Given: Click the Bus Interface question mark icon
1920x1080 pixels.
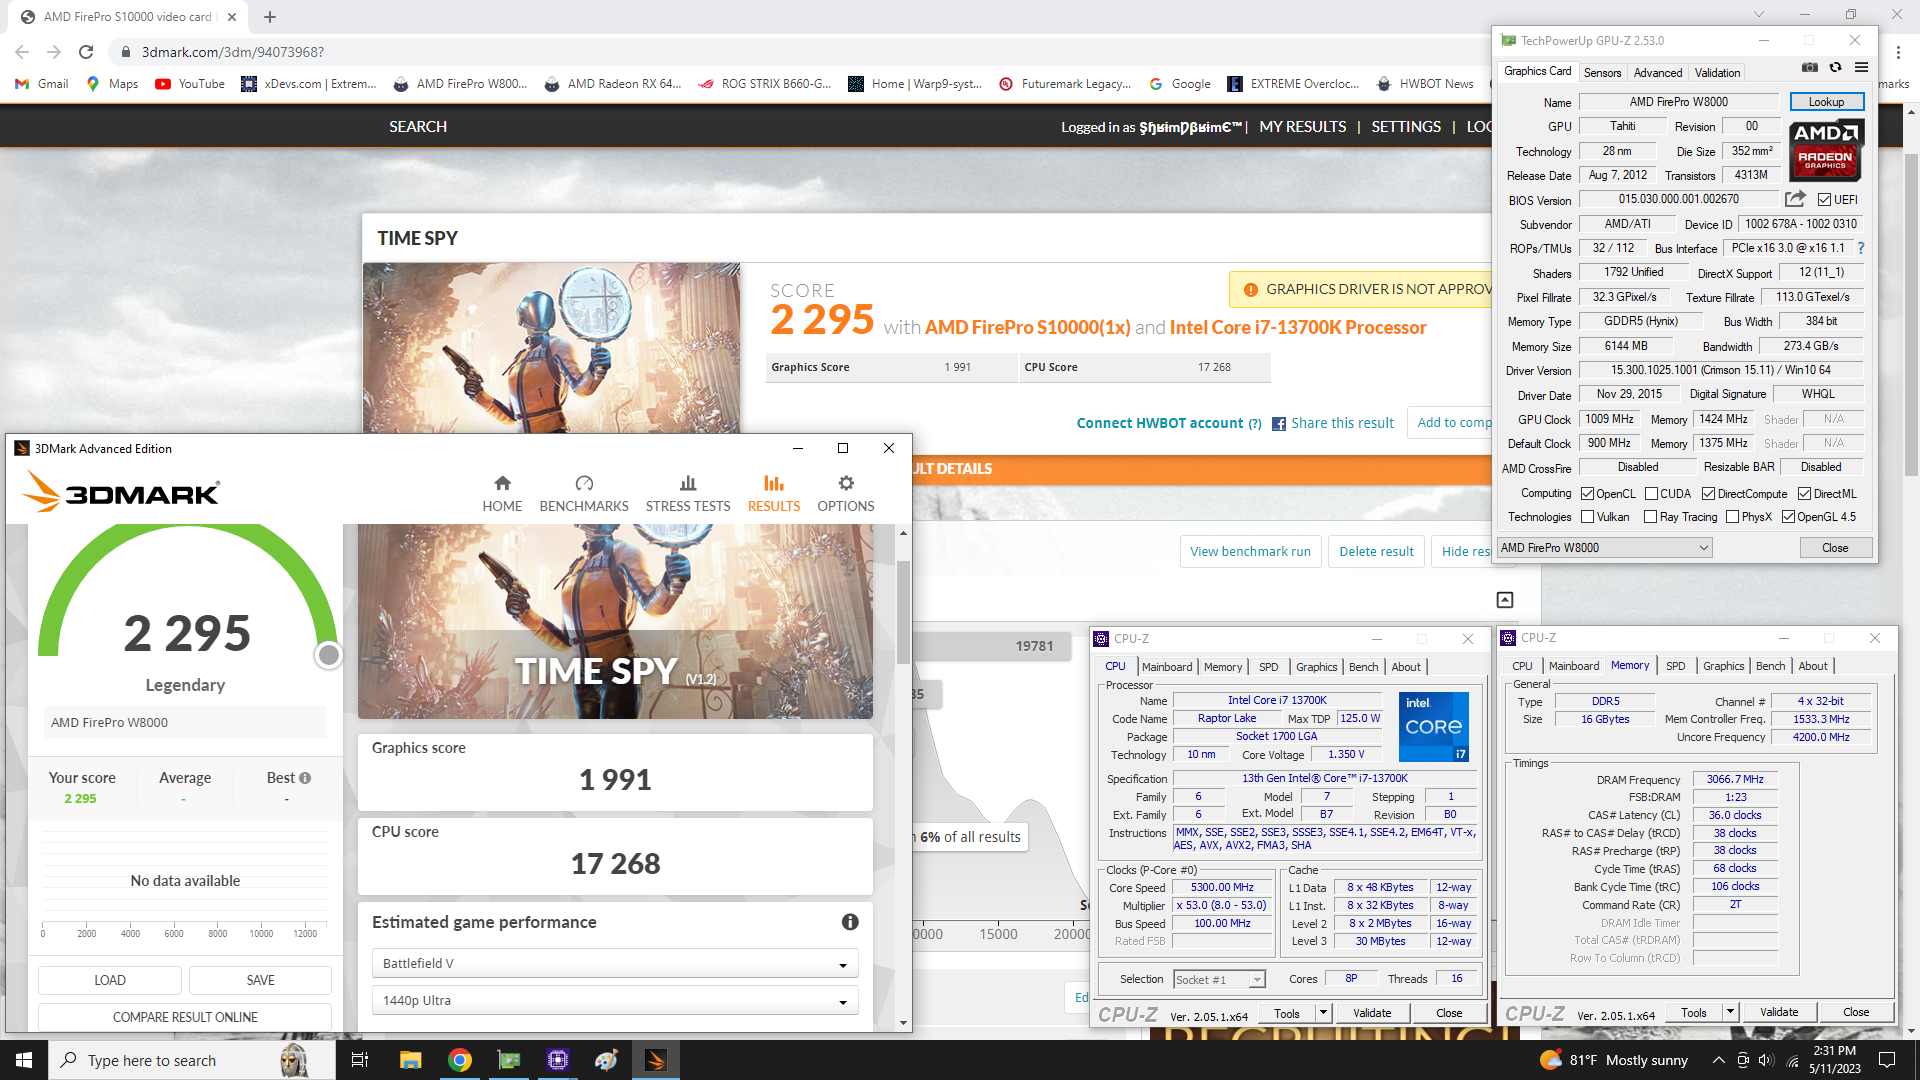Looking at the screenshot, I should [x=1861, y=248].
